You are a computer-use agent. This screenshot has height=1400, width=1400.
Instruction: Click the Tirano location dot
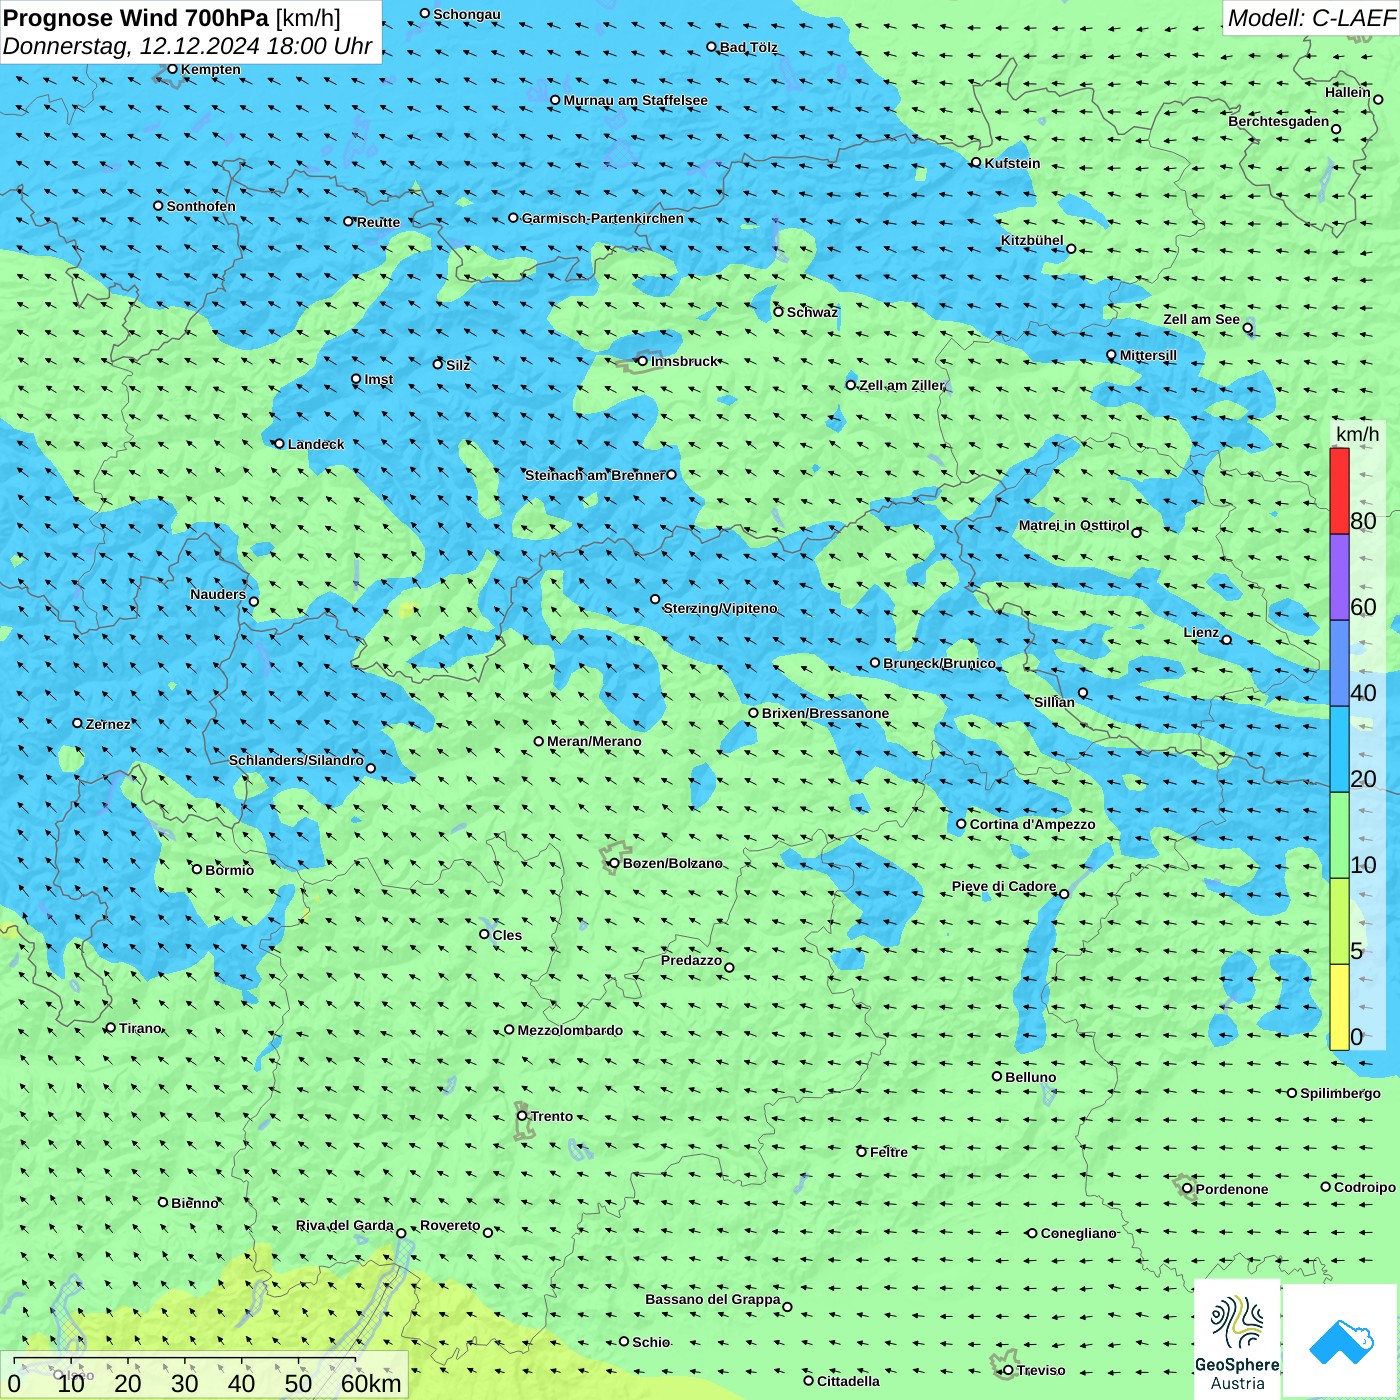111,1027
